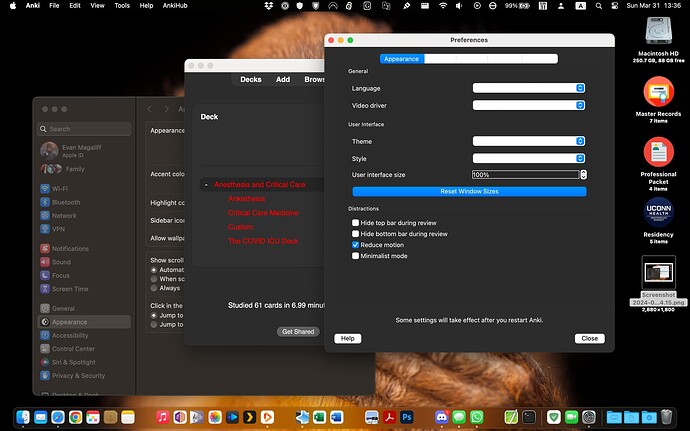690x431 pixels.
Task: Open the Language dropdown in Preferences
Action: click(529, 88)
